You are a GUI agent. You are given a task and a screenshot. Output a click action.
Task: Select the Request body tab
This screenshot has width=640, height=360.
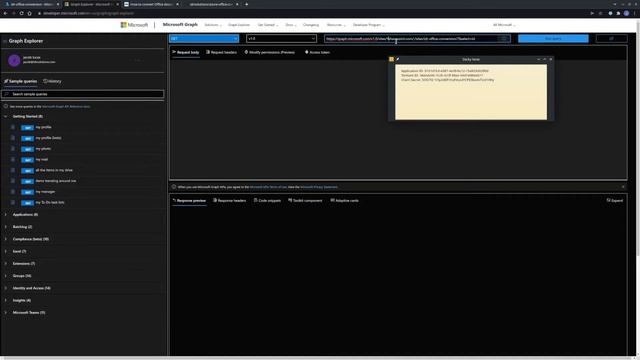pos(186,52)
